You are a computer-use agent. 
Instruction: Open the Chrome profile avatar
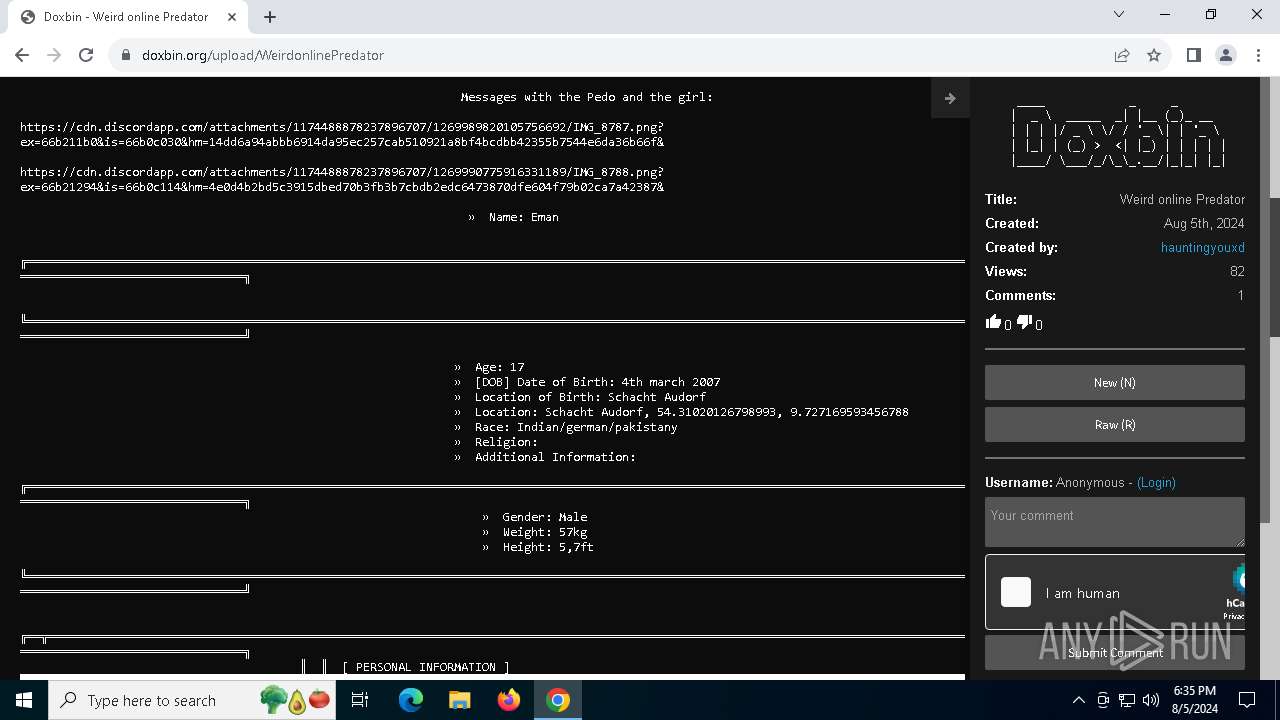click(x=1226, y=55)
